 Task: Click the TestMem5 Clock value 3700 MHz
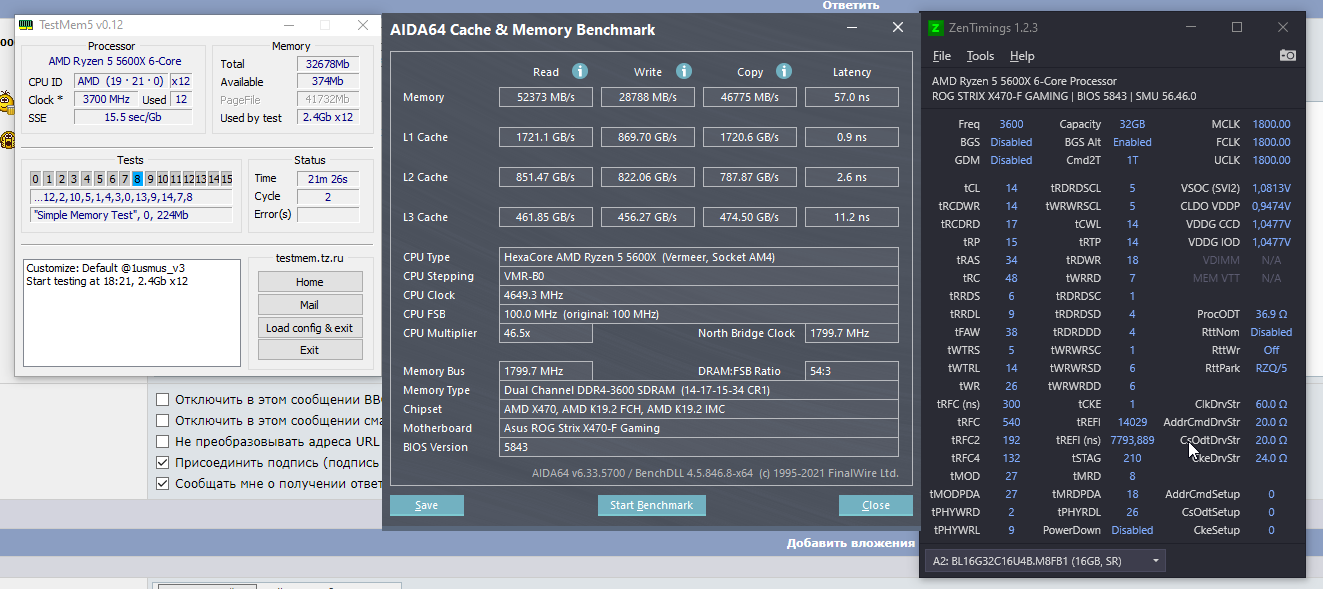pyautogui.click(x=106, y=100)
